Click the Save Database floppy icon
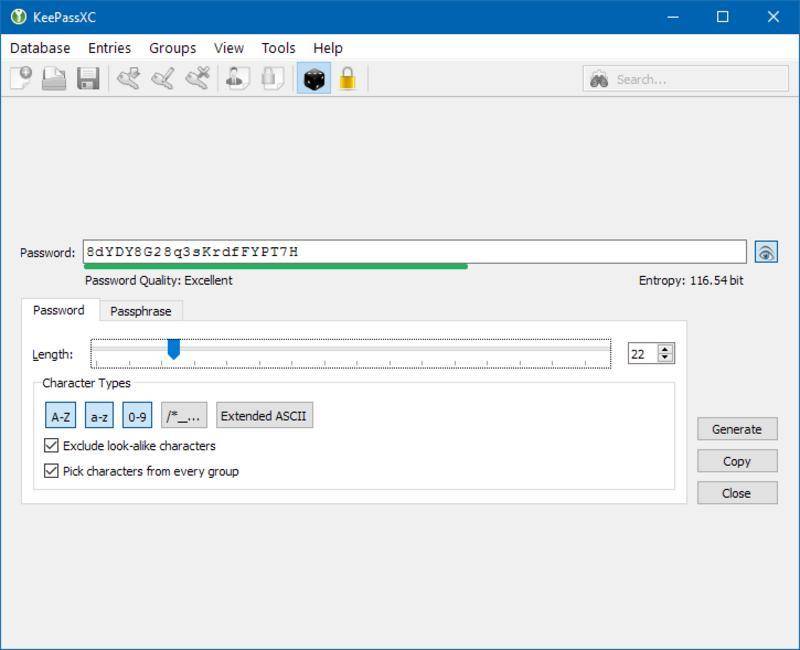The width and height of the screenshot is (800, 650). 88,79
